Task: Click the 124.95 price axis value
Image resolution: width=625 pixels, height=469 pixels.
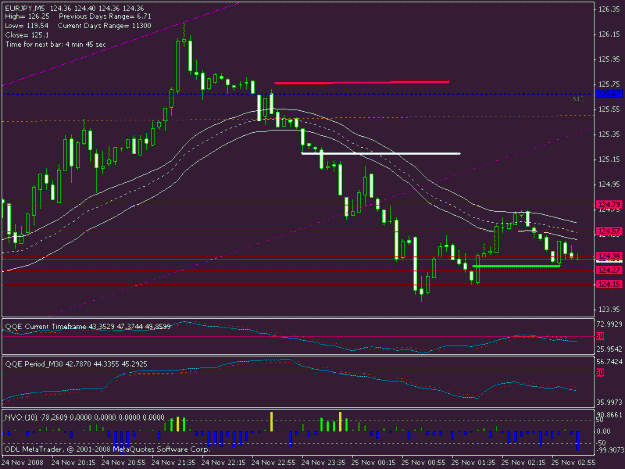Action: point(609,184)
